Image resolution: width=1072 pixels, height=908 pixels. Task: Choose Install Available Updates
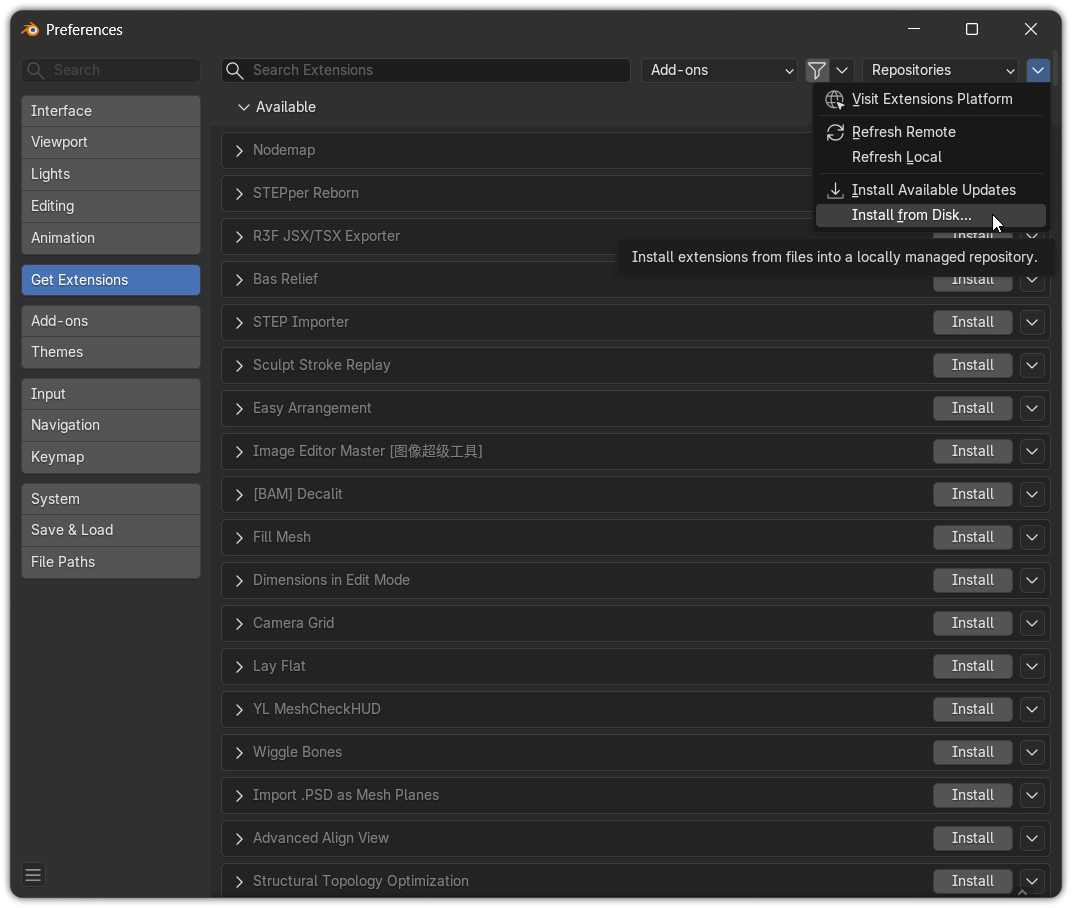pos(930,190)
